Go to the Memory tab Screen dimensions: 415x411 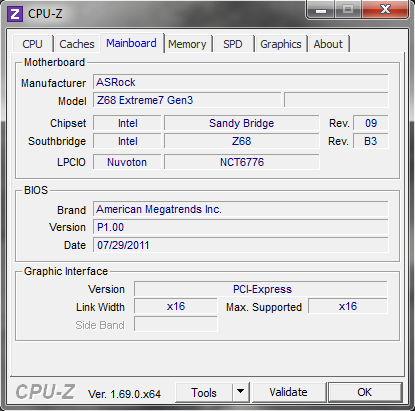click(187, 44)
